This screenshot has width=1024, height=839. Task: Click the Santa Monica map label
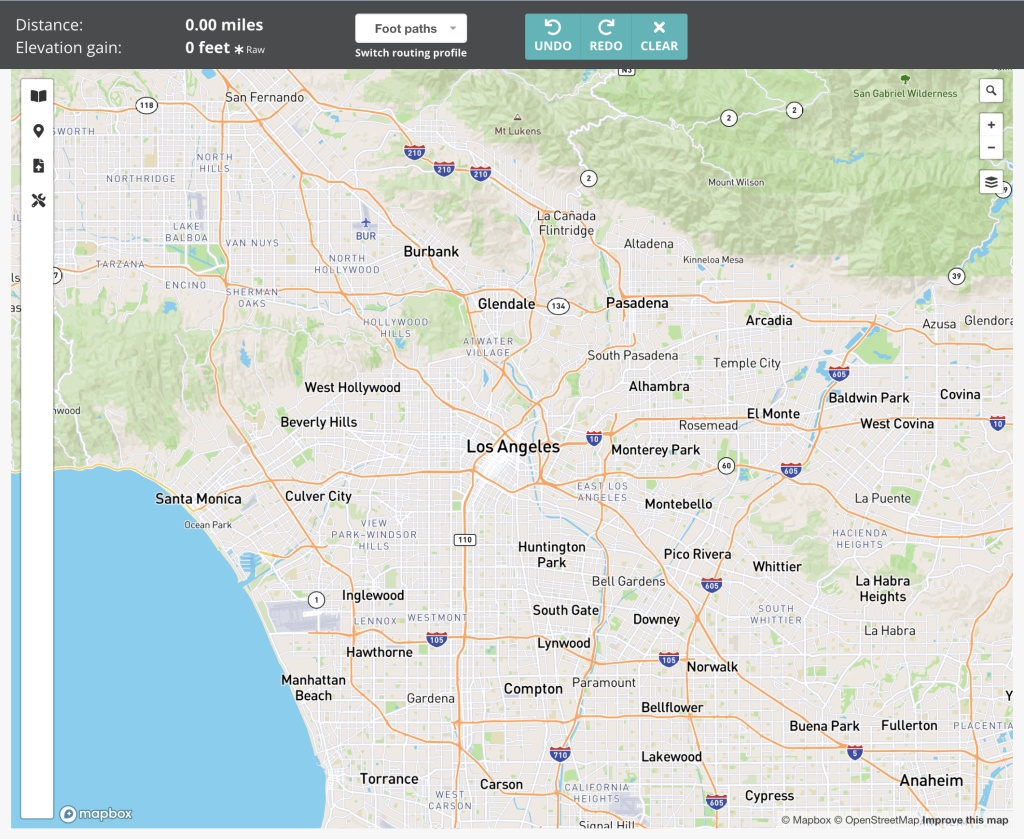[198, 499]
